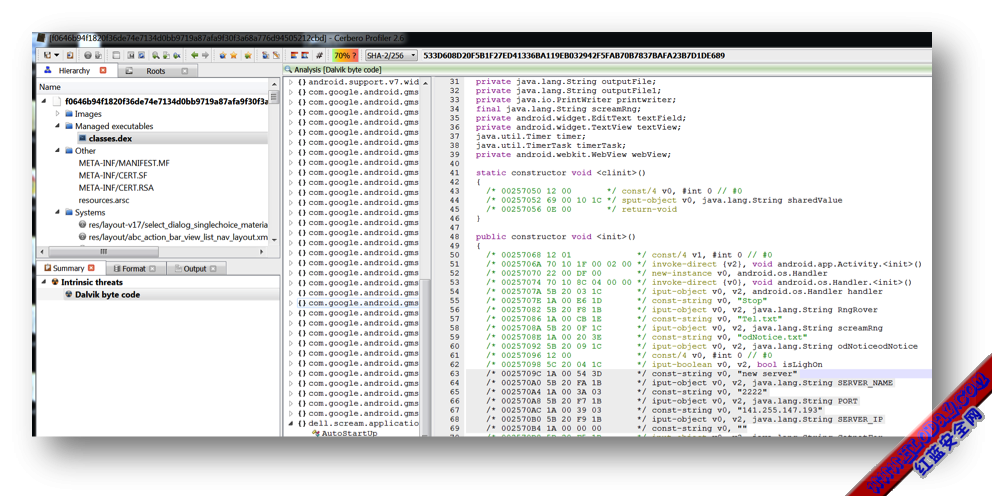Click the blank window toolbar icon
Viewport: 997px width, 501px height.
(116, 55)
